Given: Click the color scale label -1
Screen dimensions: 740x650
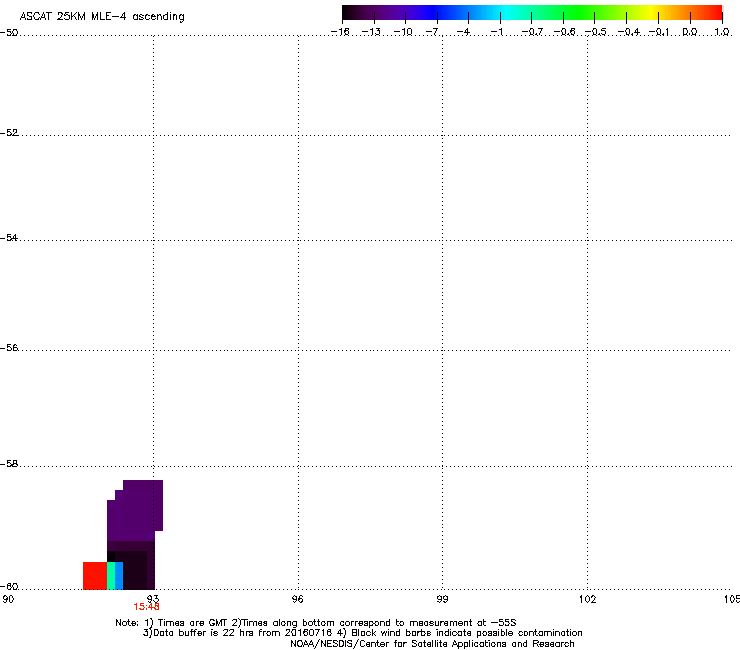Looking at the screenshot, I should tap(497, 32).
